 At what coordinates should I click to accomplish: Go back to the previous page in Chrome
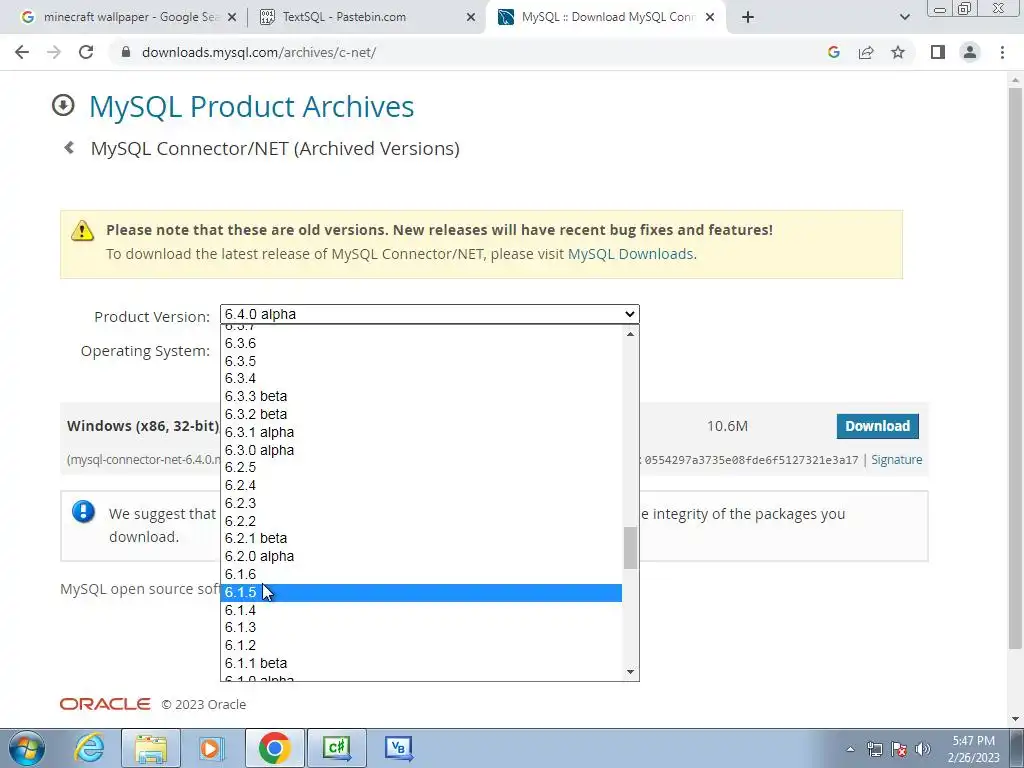point(22,52)
